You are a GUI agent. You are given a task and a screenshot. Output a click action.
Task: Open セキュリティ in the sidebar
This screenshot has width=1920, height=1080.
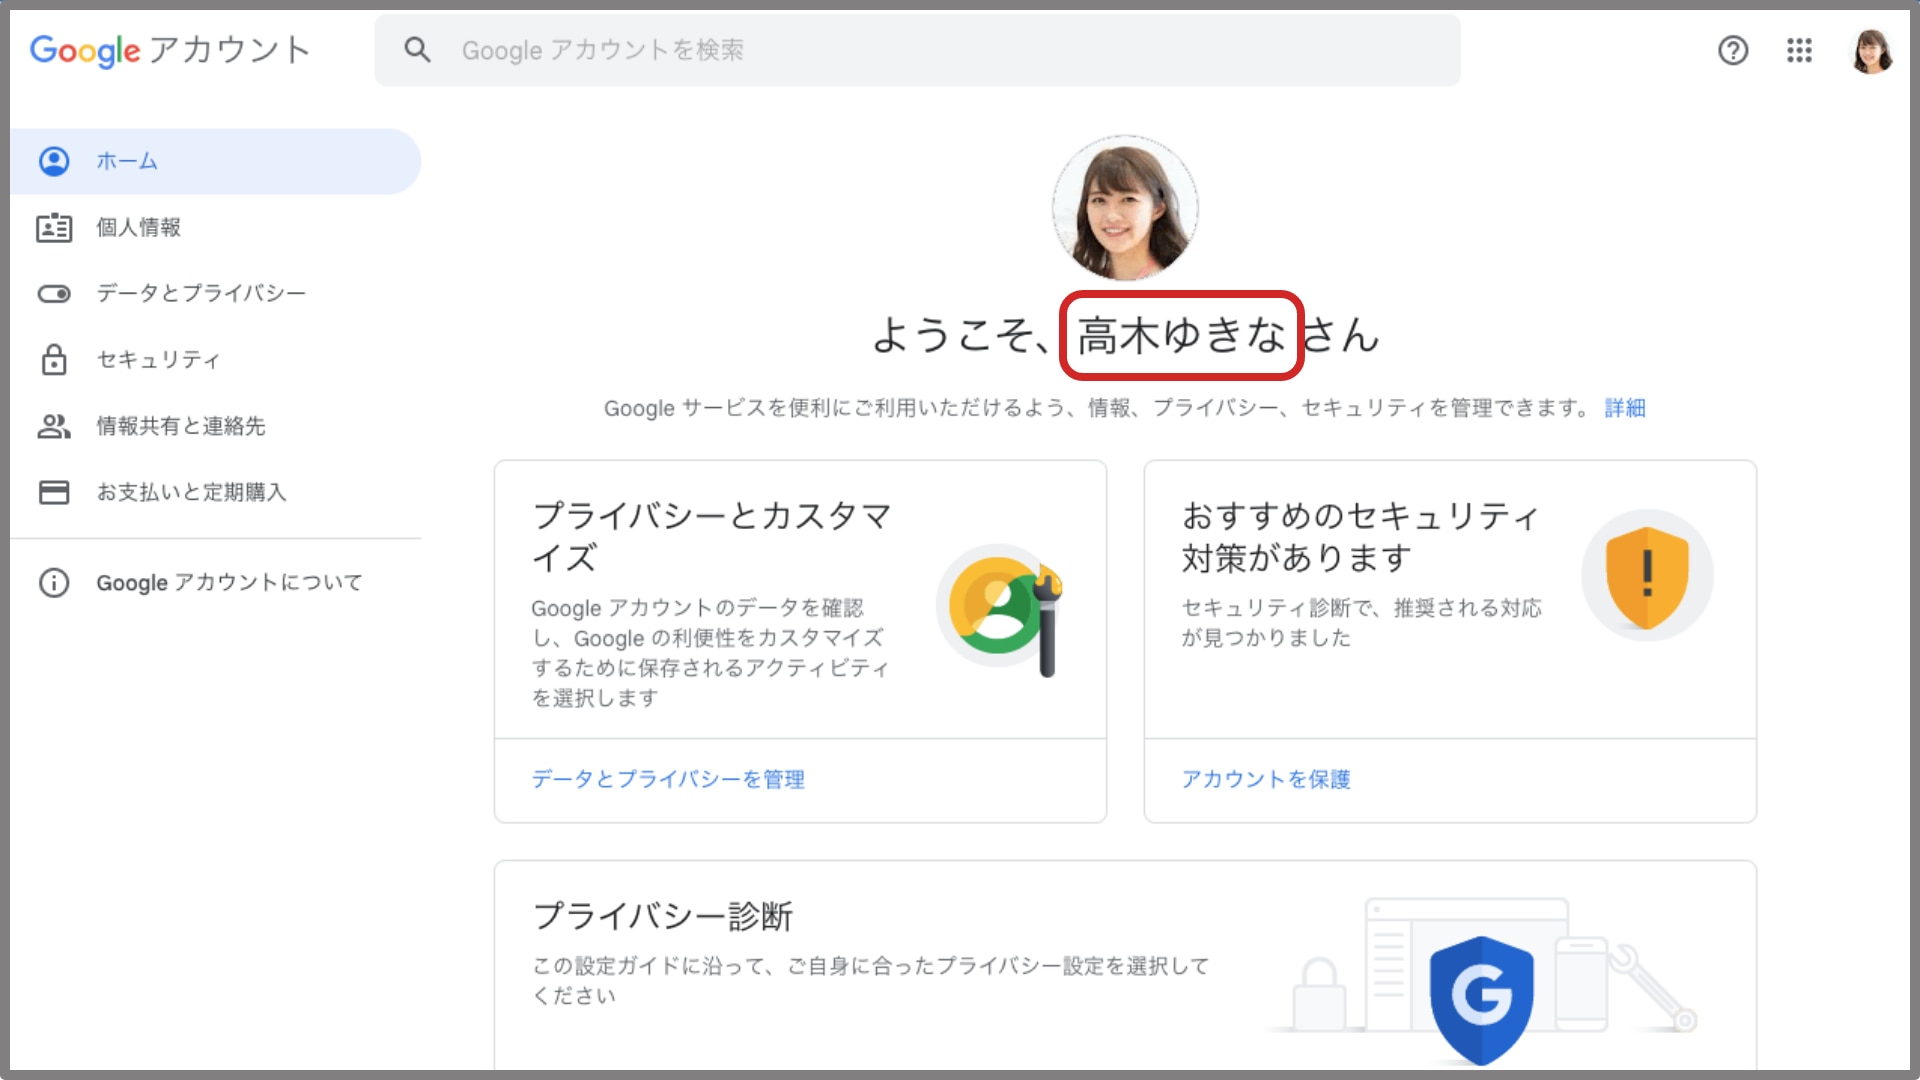coord(215,360)
